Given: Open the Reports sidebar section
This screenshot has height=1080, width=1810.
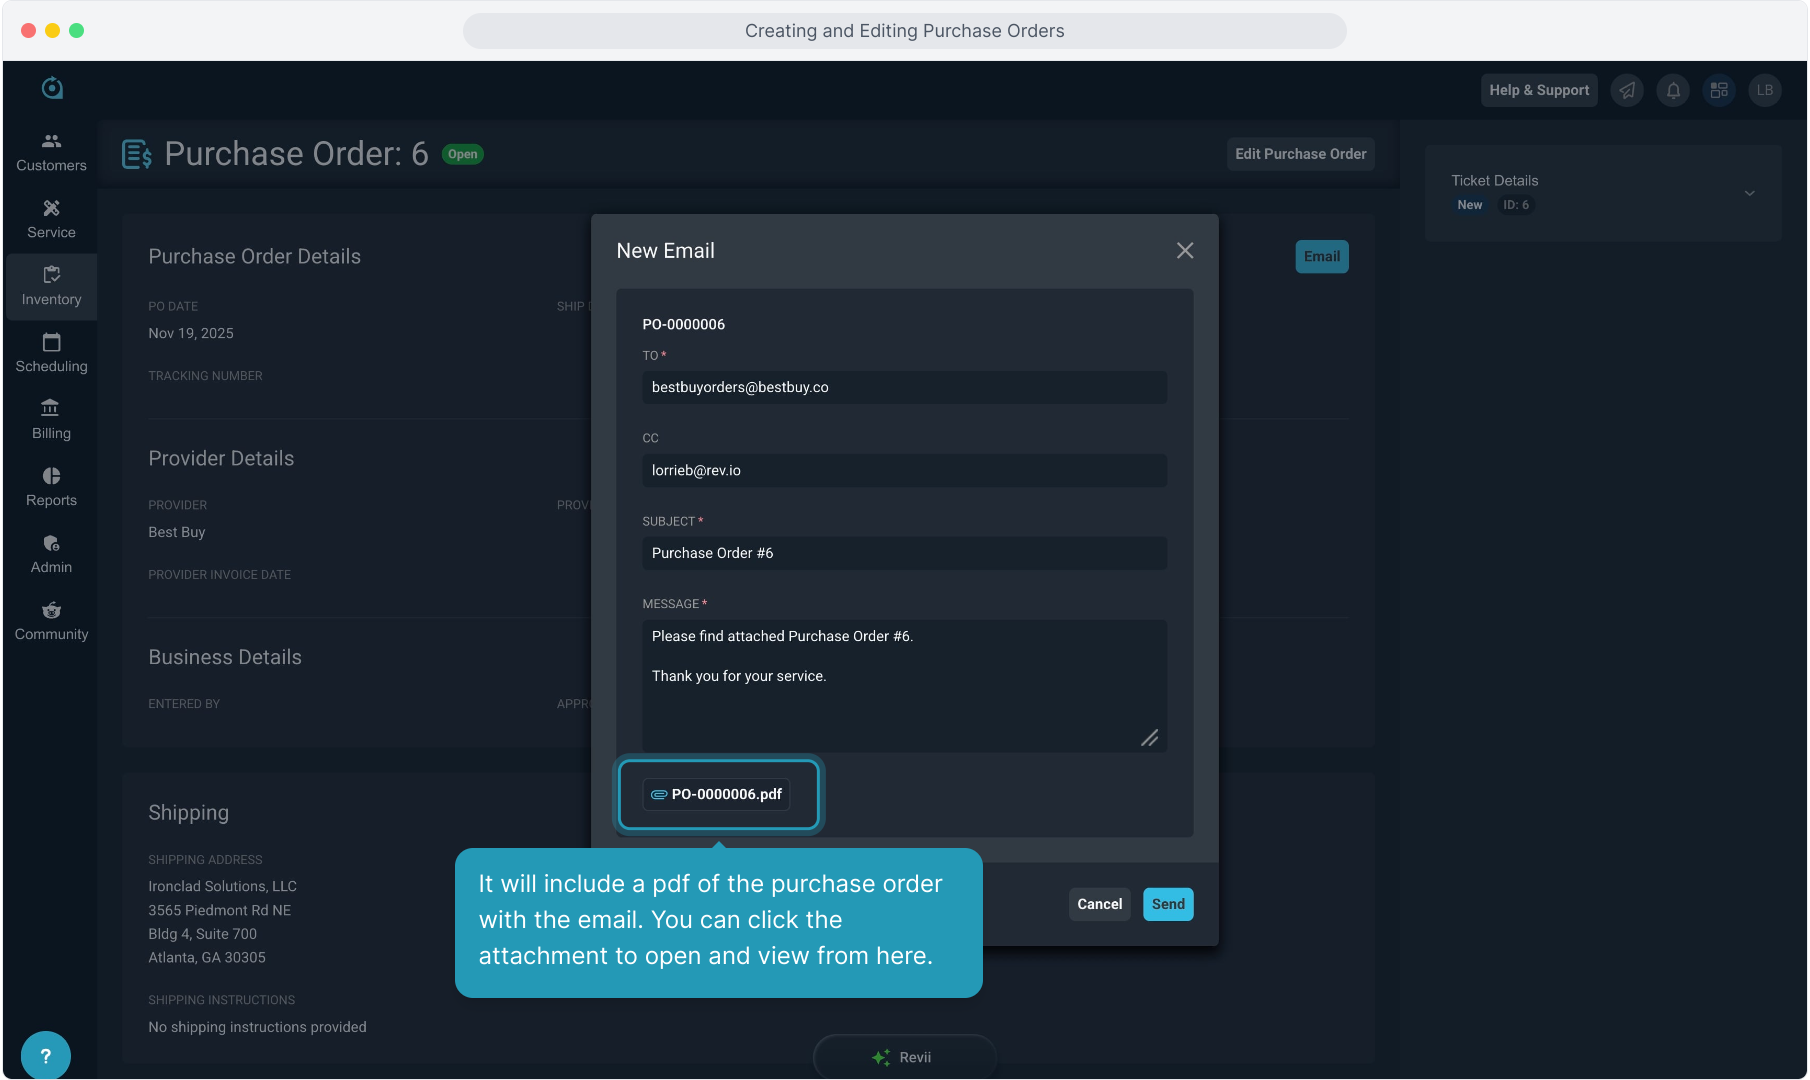Looking at the screenshot, I should [51, 487].
